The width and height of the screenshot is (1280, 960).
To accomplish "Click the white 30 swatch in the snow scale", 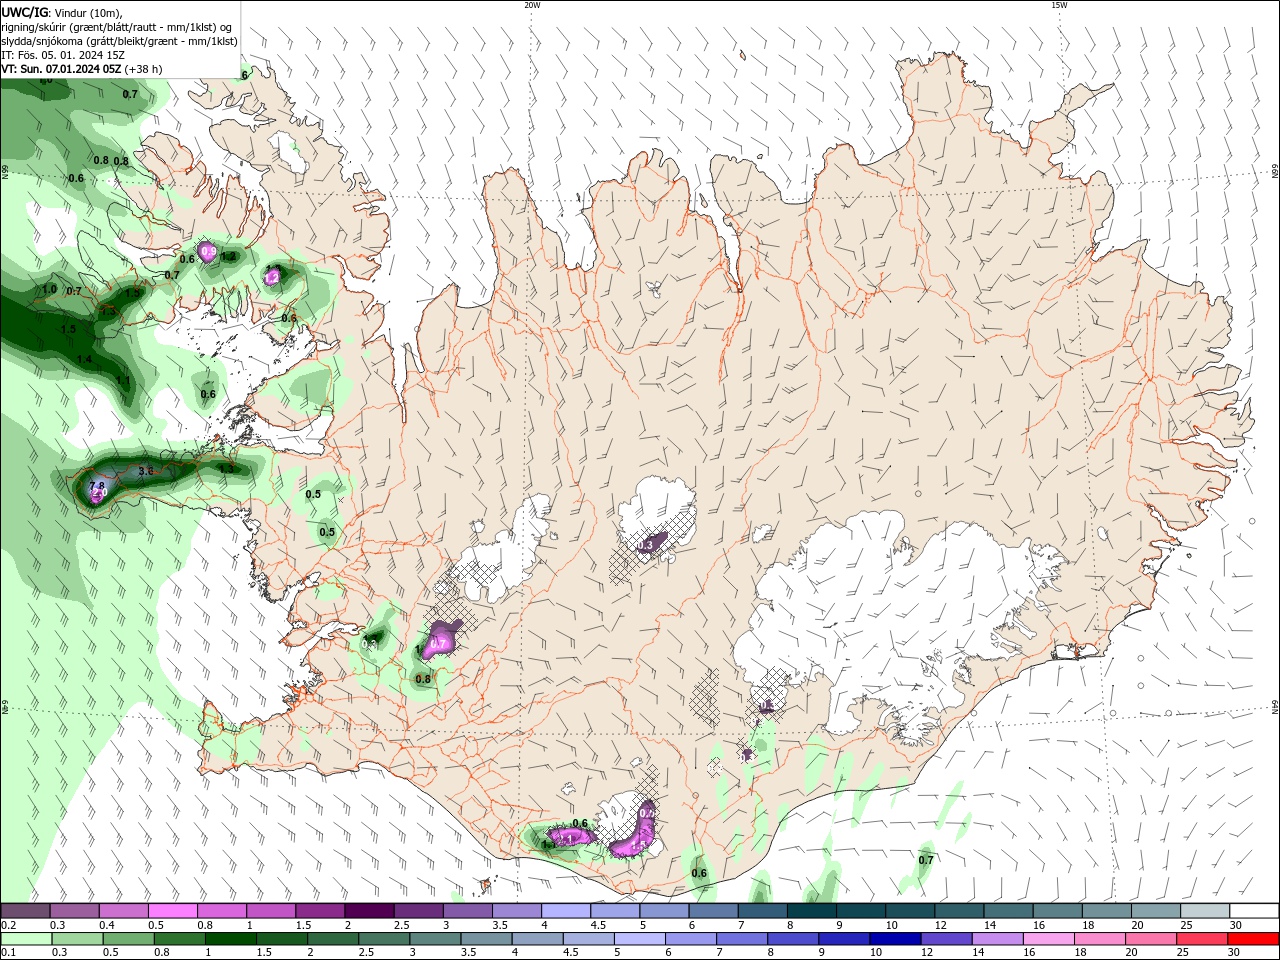I will point(1253,911).
